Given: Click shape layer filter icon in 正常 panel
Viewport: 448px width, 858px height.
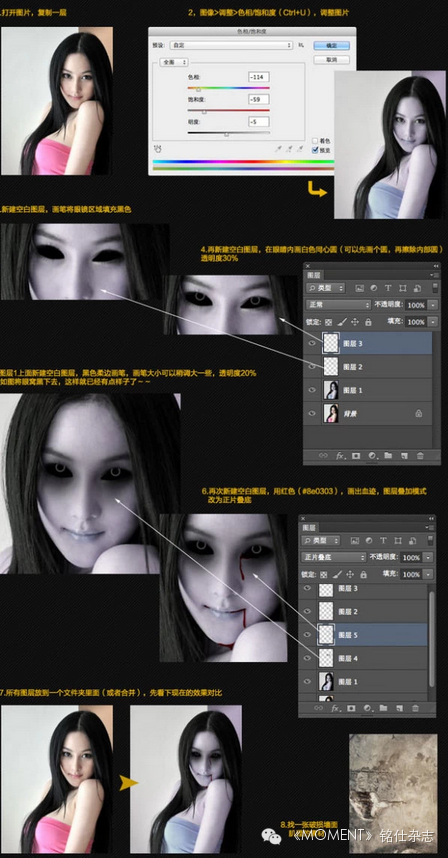Looking at the screenshot, I should click(x=403, y=288).
